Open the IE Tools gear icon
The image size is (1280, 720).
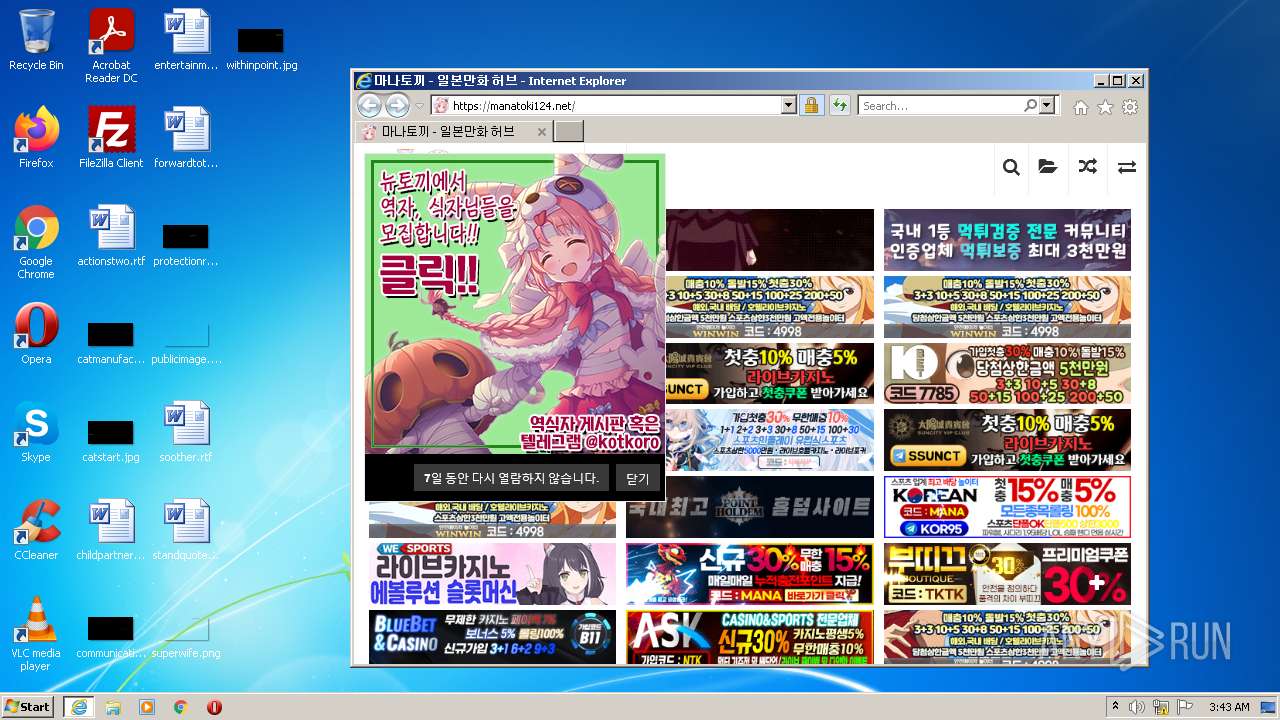click(x=1130, y=107)
